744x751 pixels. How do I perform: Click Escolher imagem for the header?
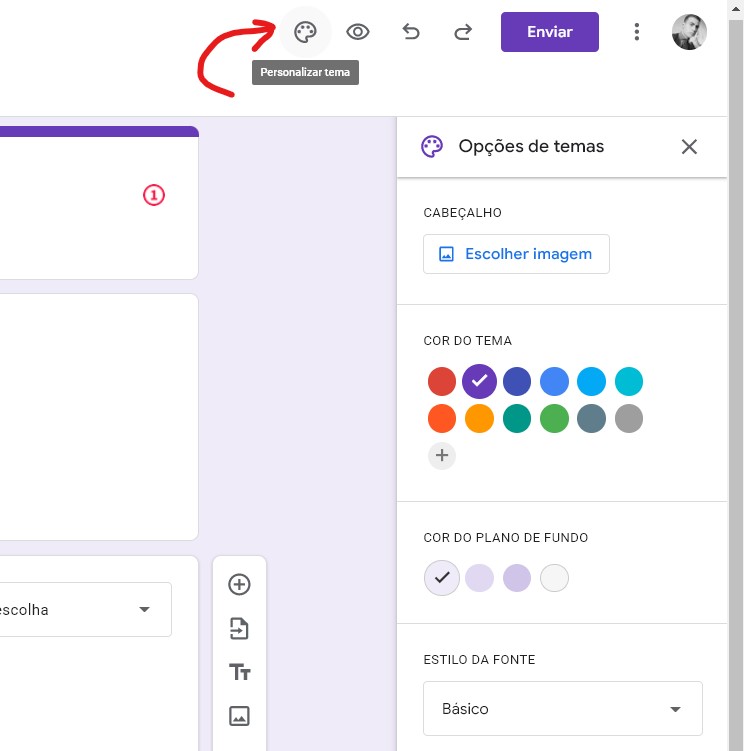click(516, 254)
